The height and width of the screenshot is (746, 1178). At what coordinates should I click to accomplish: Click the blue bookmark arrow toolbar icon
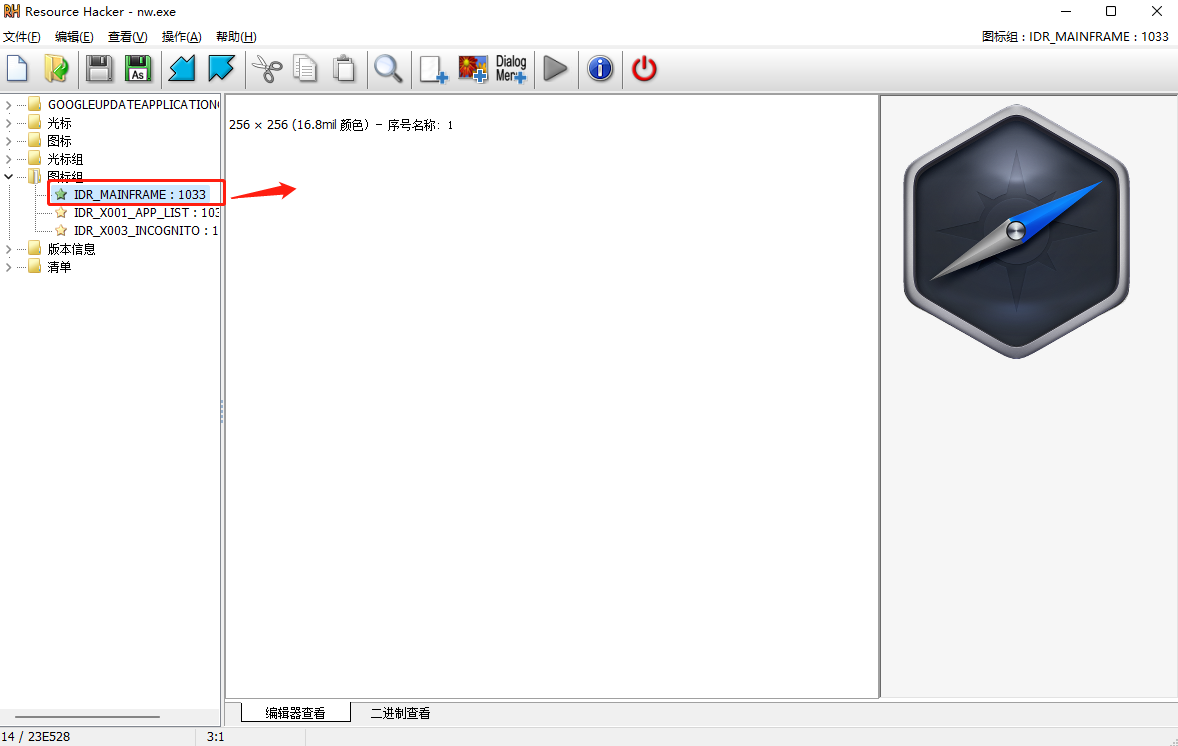(x=222, y=68)
